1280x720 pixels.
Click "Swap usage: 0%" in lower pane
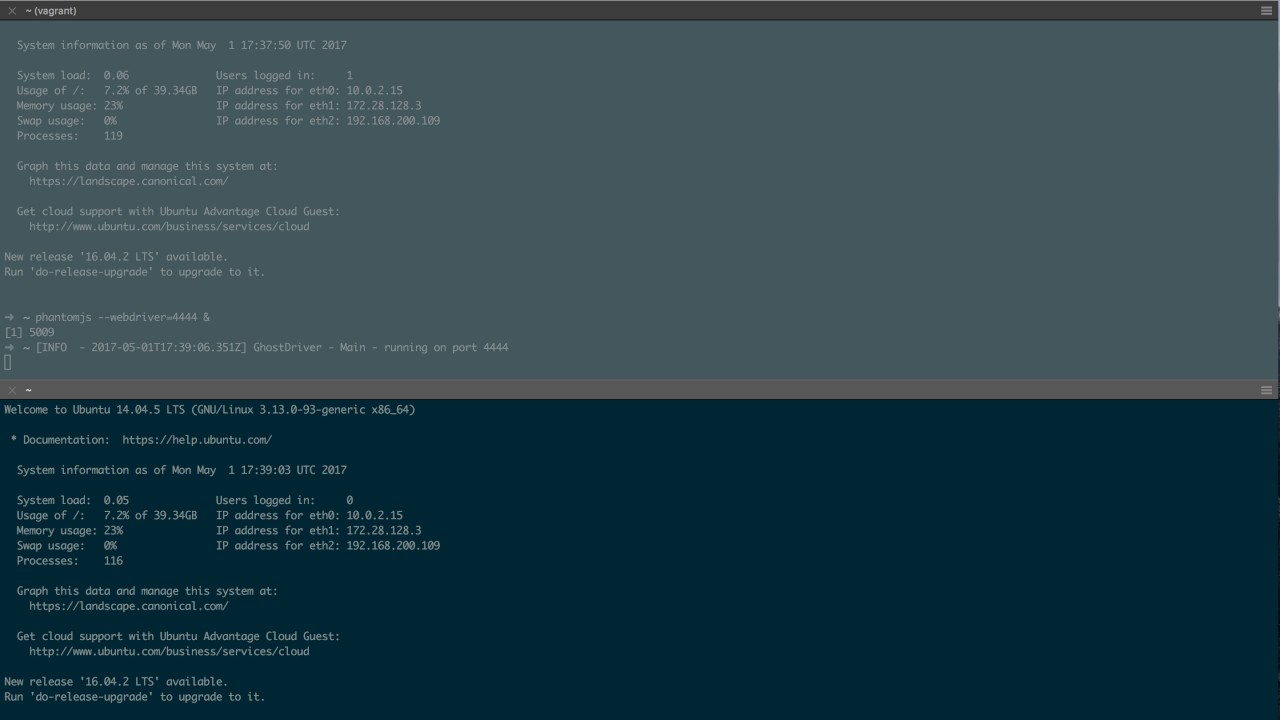[x=66, y=546]
